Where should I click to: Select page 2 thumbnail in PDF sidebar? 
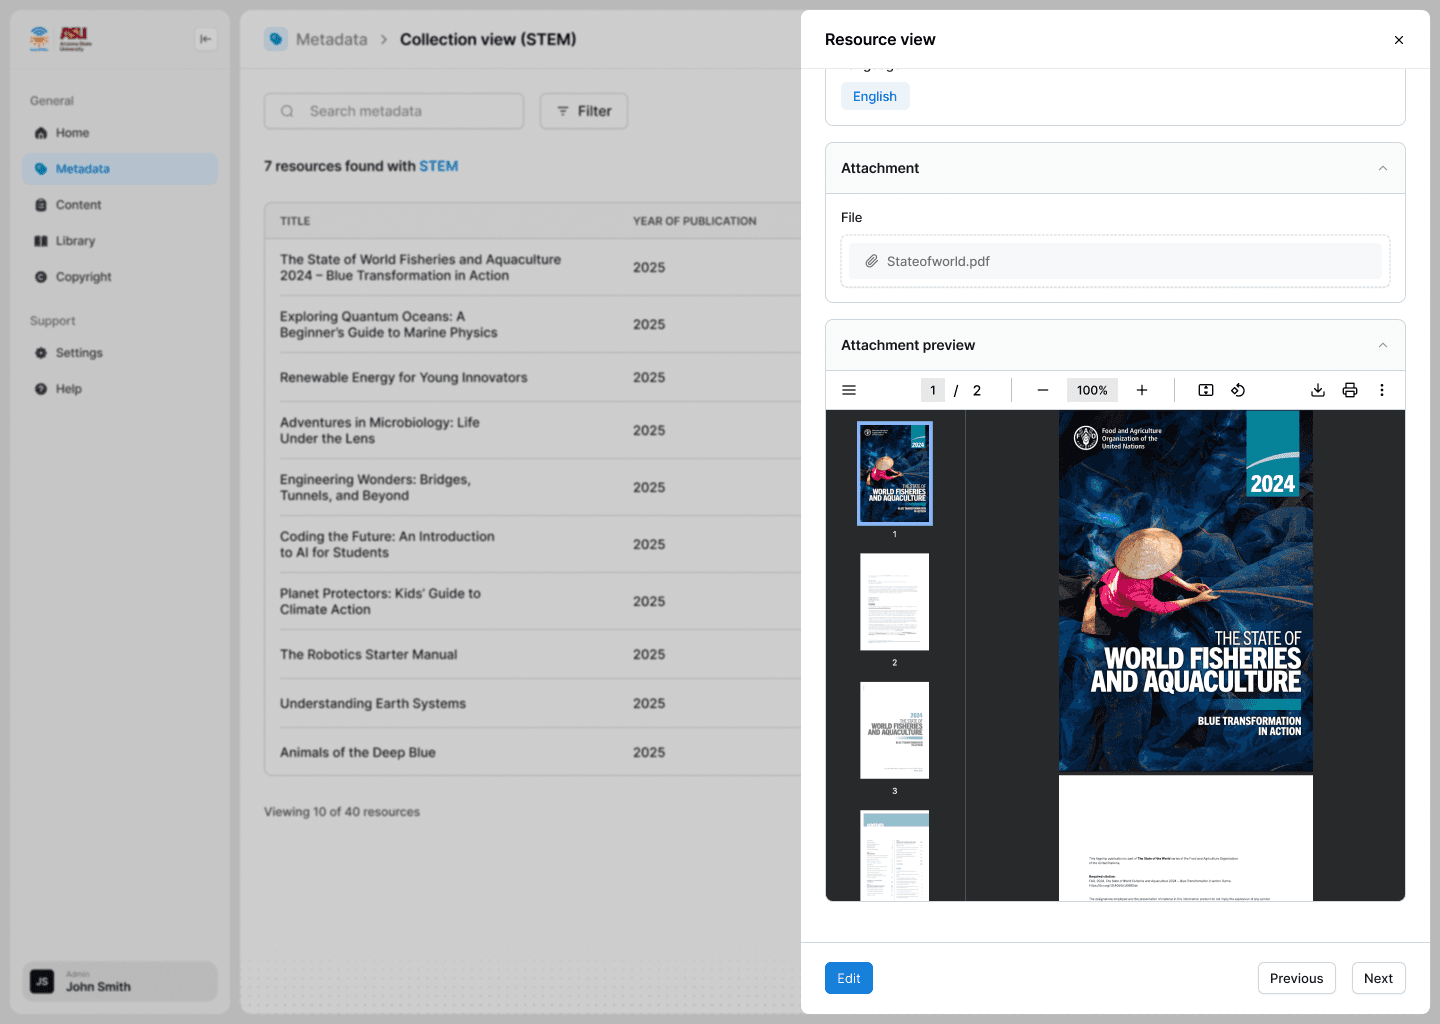point(895,602)
